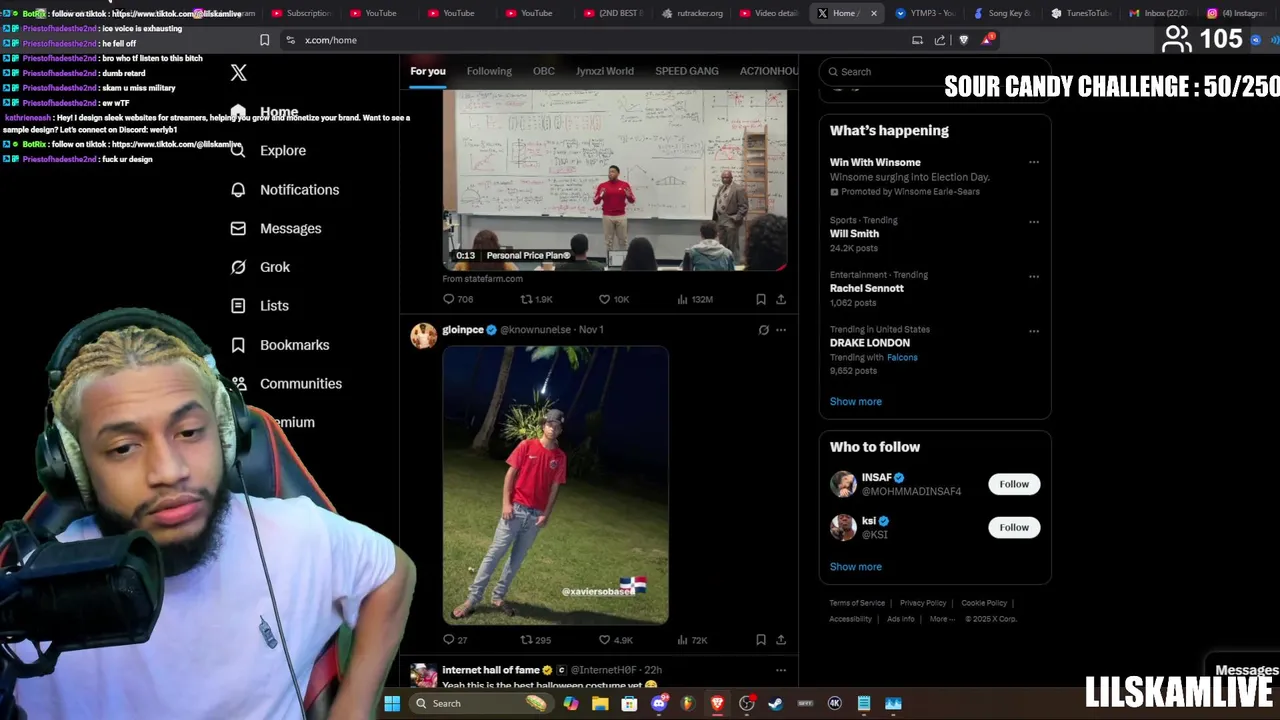Open more options for Rachel Sennott trend
This screenshot has width=1280, height=720.
coord(1034,276)
